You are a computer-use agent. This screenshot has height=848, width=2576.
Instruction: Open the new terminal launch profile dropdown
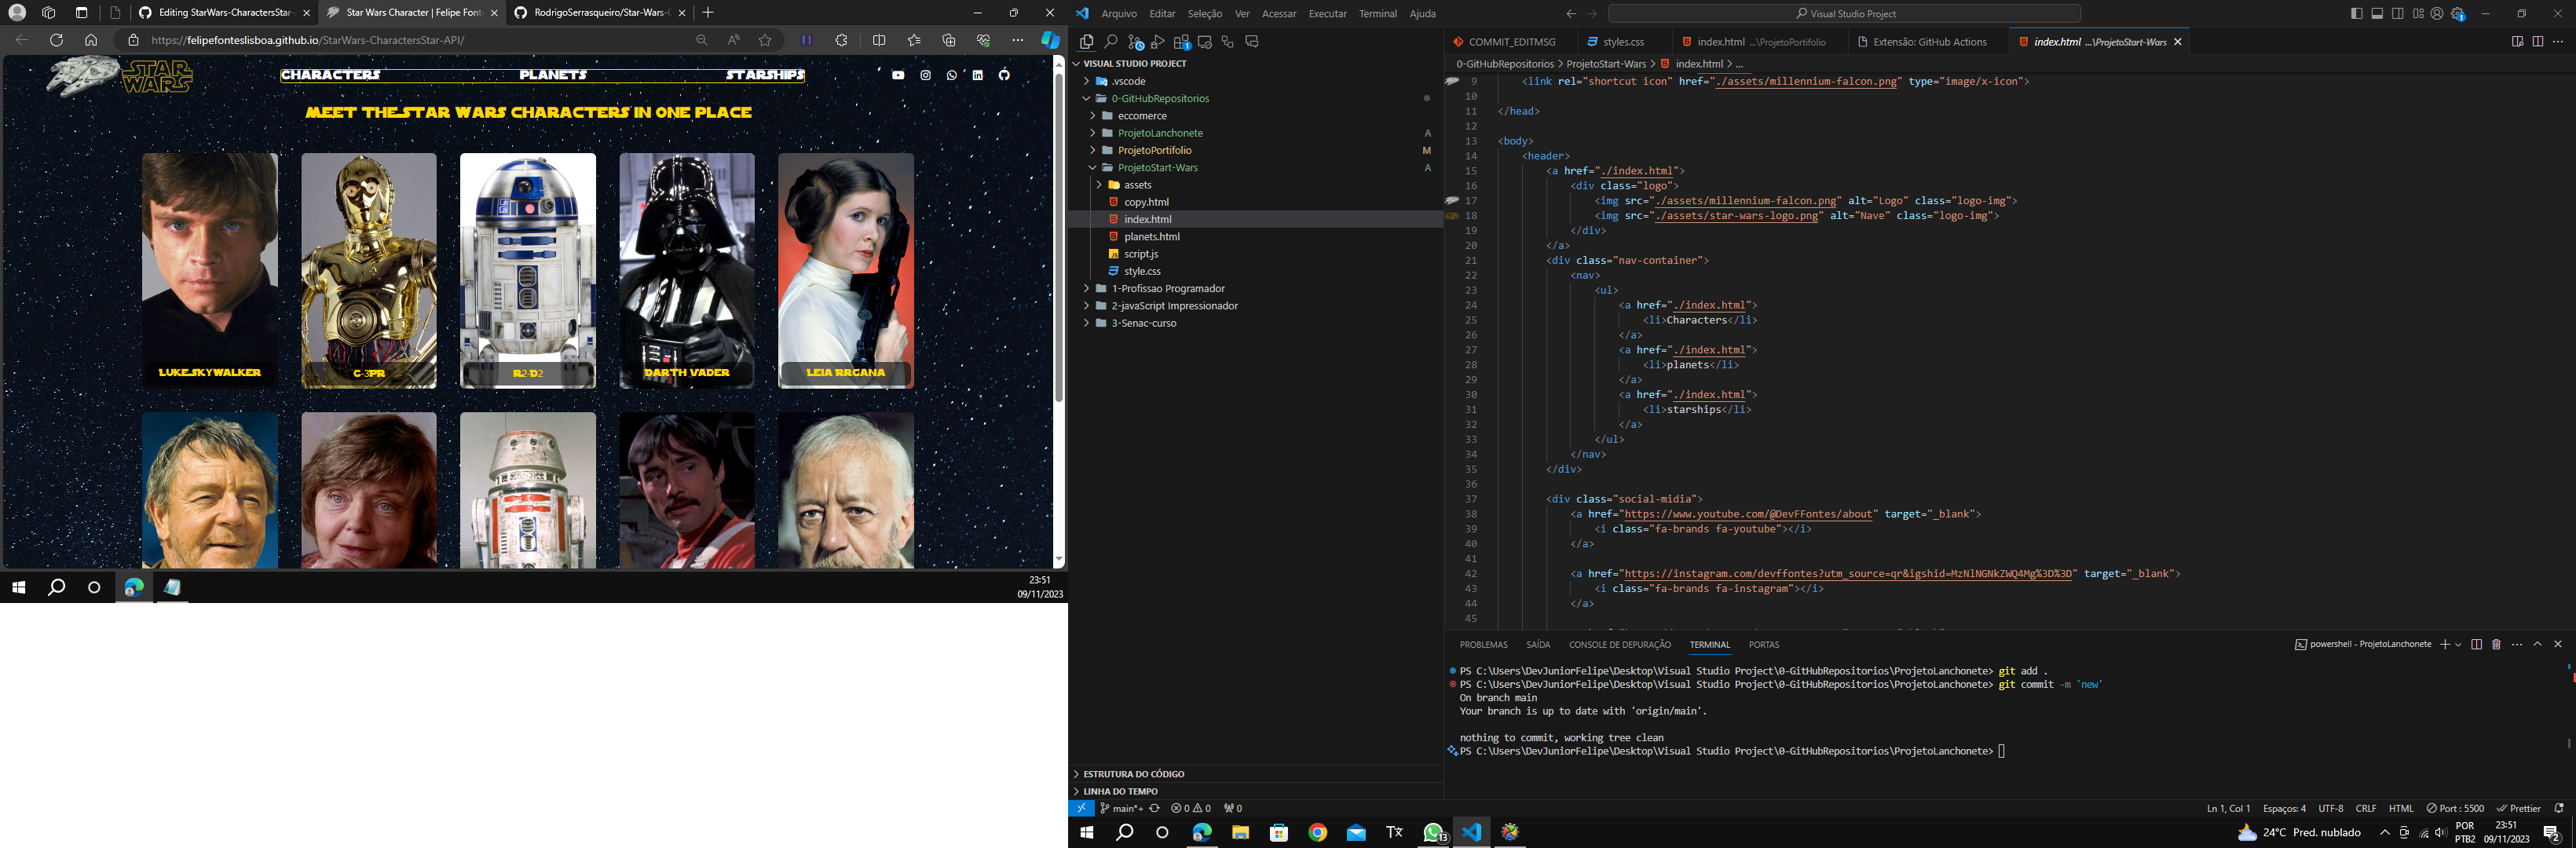pos(2458,645)
